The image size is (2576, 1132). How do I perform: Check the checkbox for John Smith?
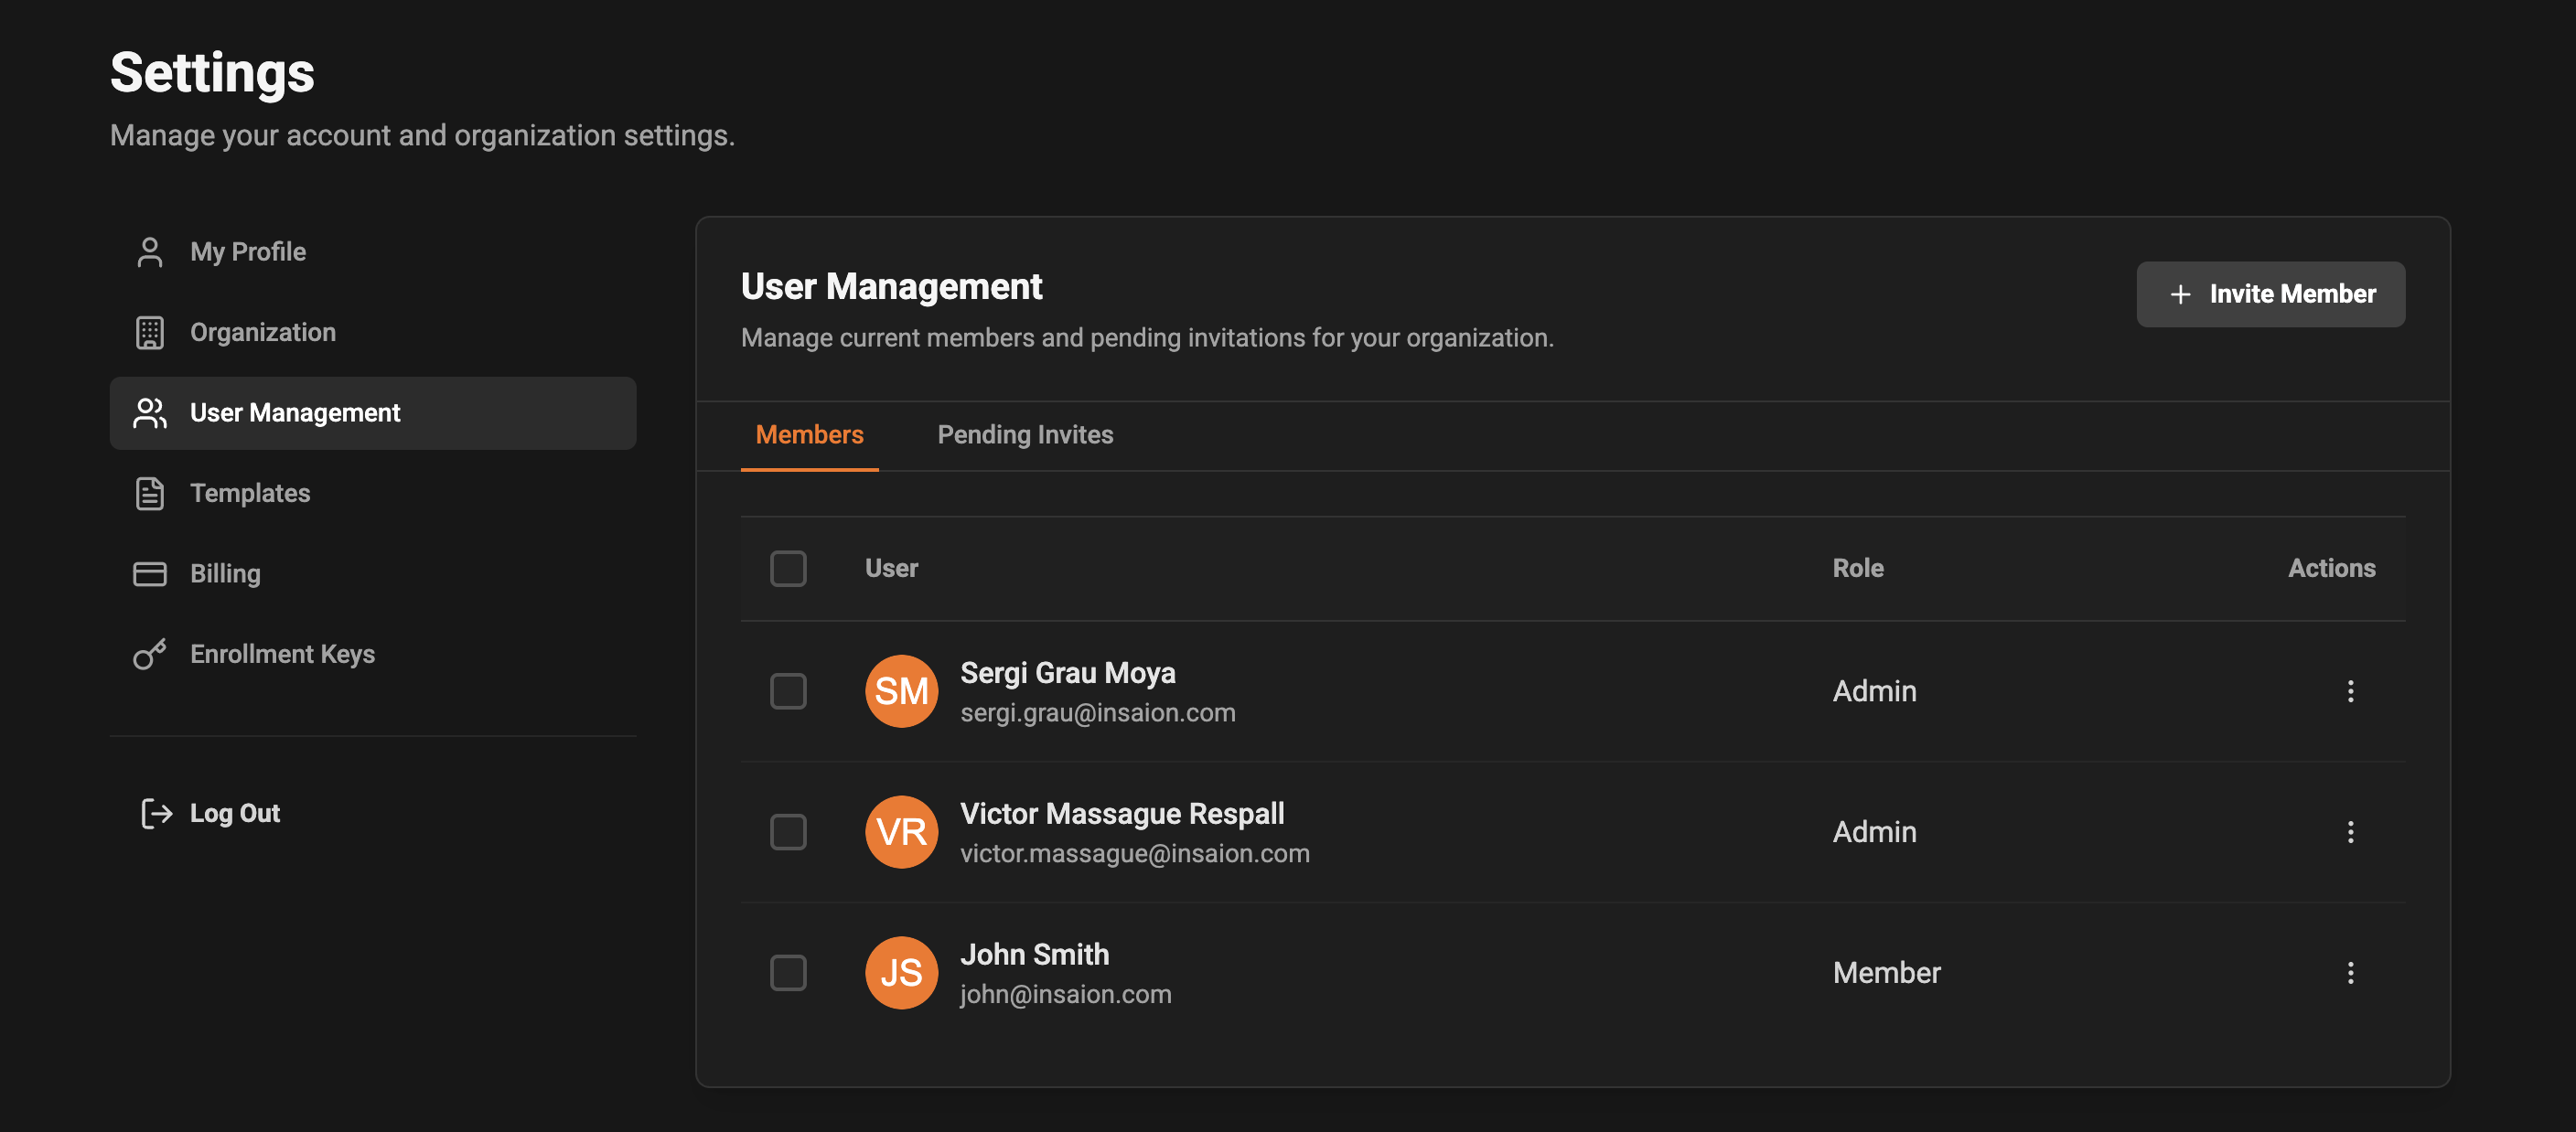(788, 972)
